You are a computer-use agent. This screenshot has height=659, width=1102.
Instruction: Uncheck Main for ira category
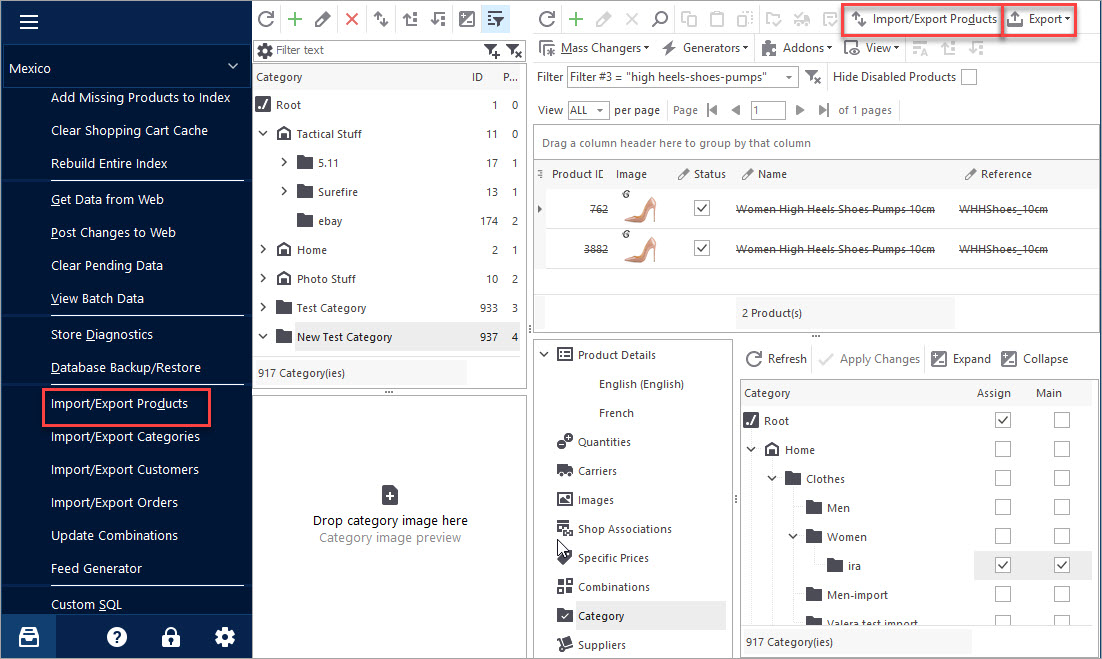pyautogui.click(x=1062, y=565)
